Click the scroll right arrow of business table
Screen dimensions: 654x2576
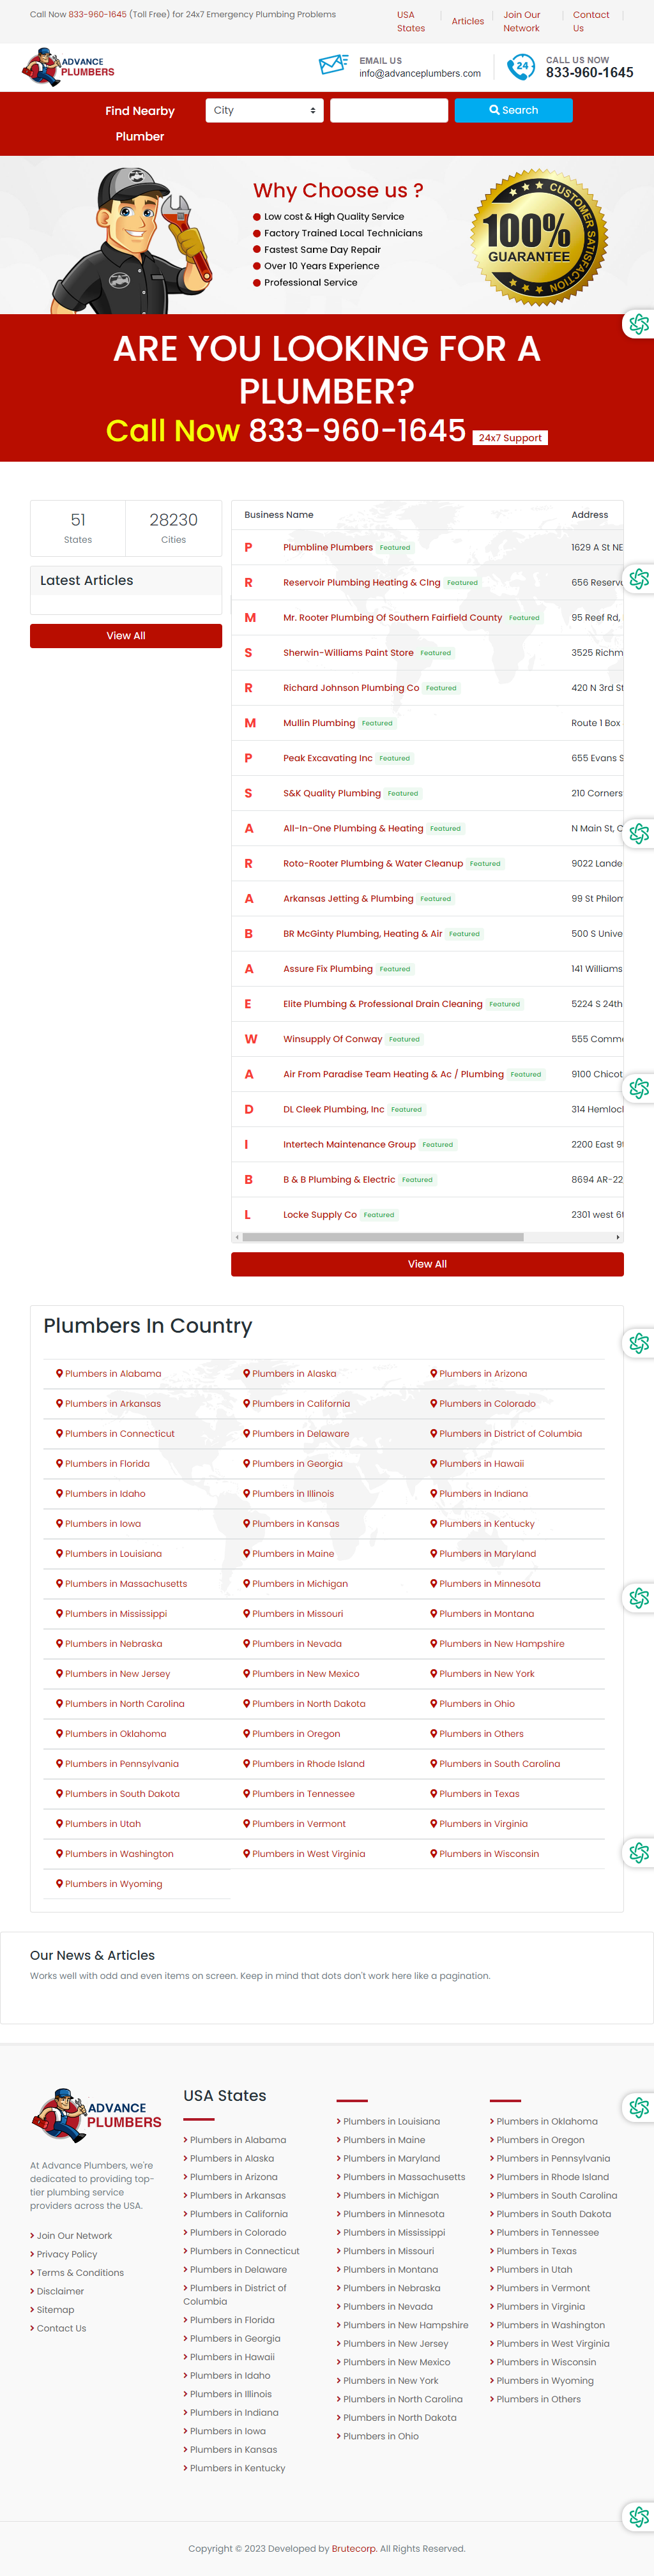point(618,1237)
